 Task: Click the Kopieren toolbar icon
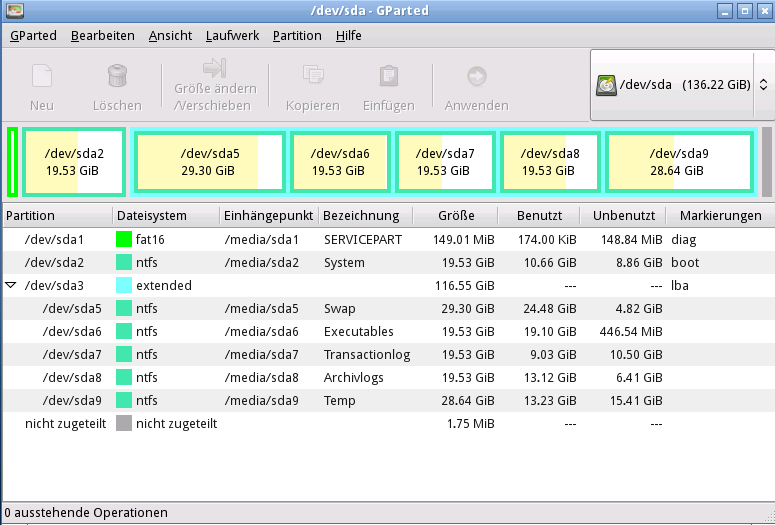pos(312,75)
